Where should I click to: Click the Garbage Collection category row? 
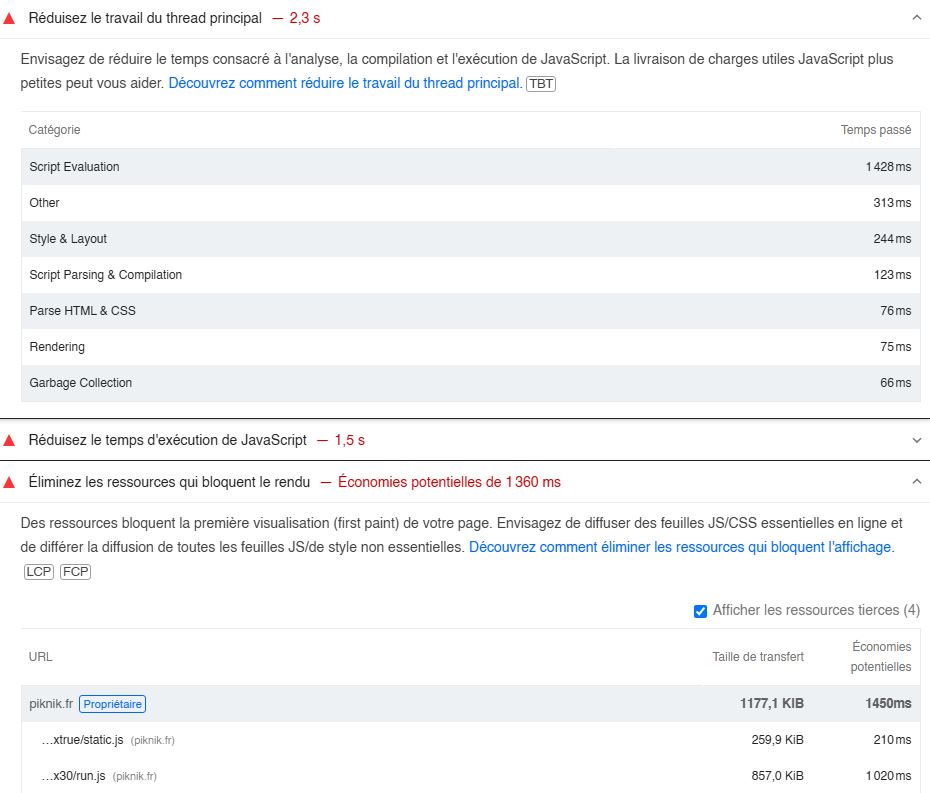(470, 383)
